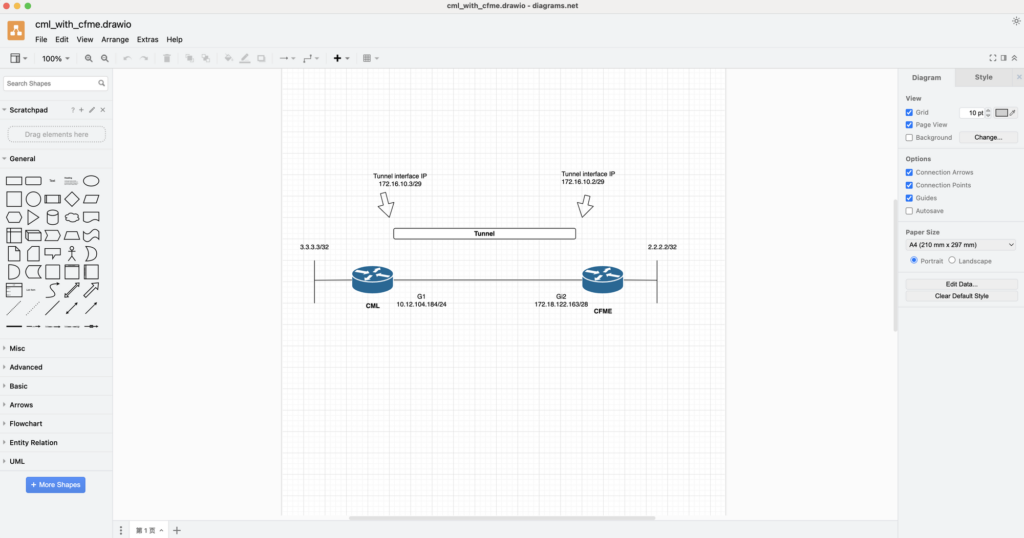Select the Landscape radio button

coord(952,261)
